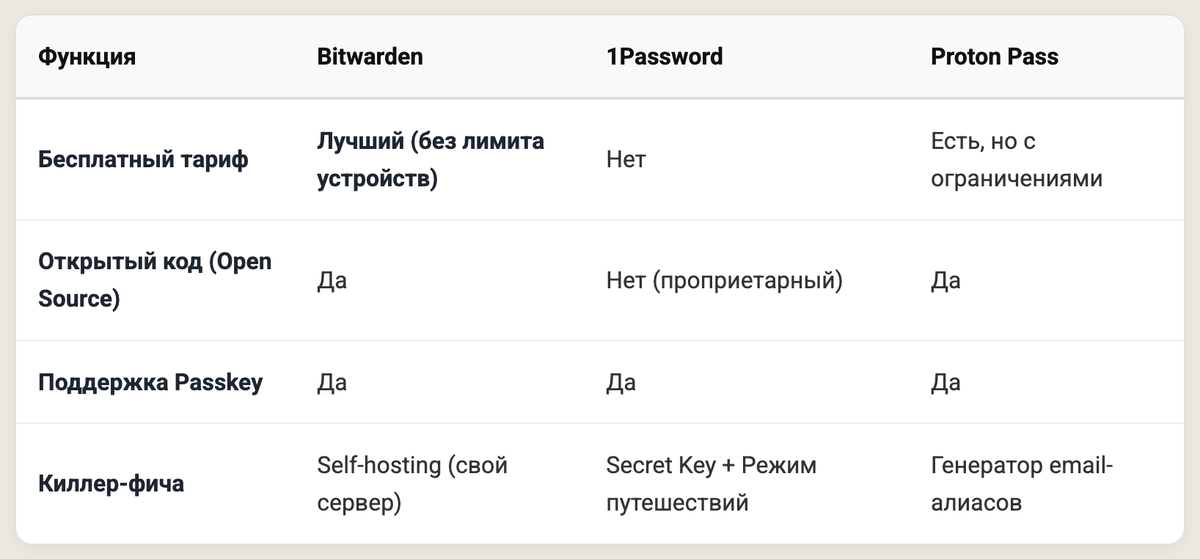
Task: Click the Bitwarden column header
Action: tap(369, 57)
